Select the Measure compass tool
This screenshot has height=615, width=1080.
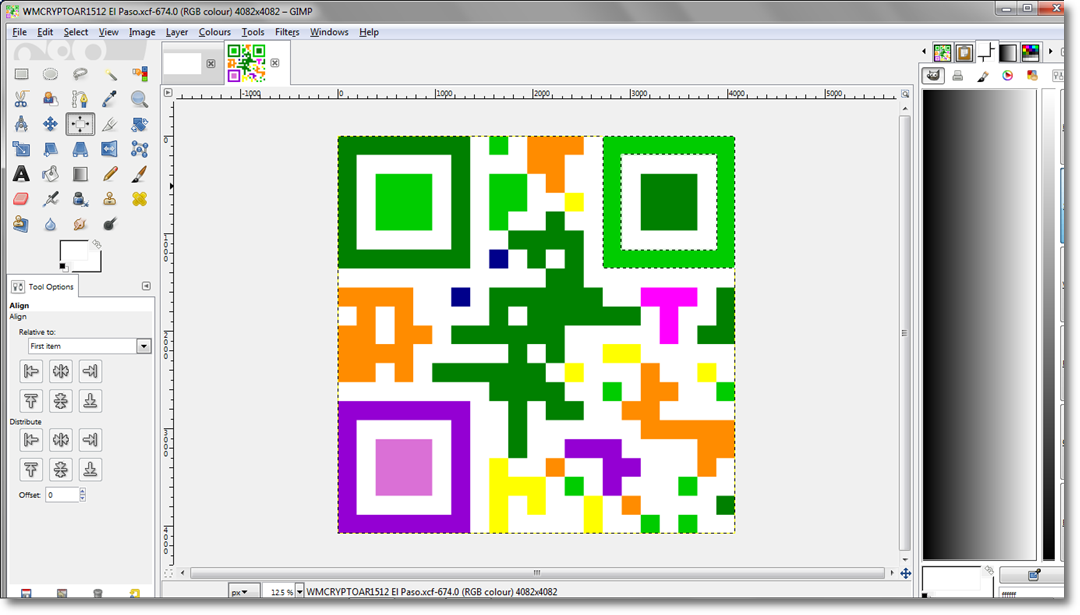click(x=21, y=124)
